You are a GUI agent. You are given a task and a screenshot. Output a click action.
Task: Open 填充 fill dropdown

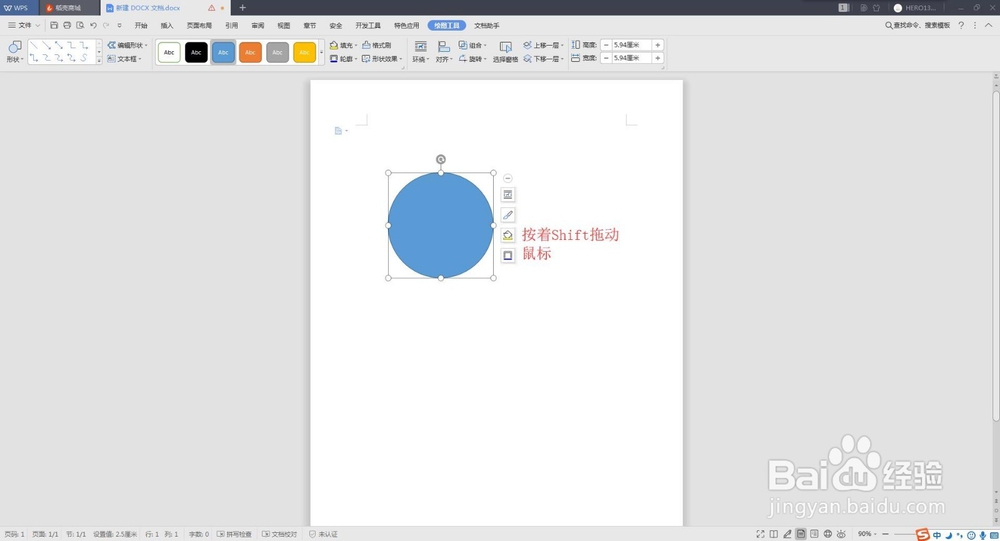pyautogui.click(x=343, y=45)
